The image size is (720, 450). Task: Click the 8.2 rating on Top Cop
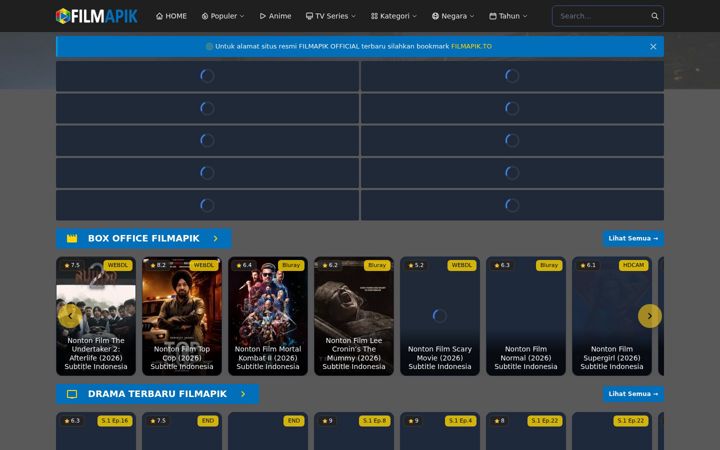pos(158,265)
